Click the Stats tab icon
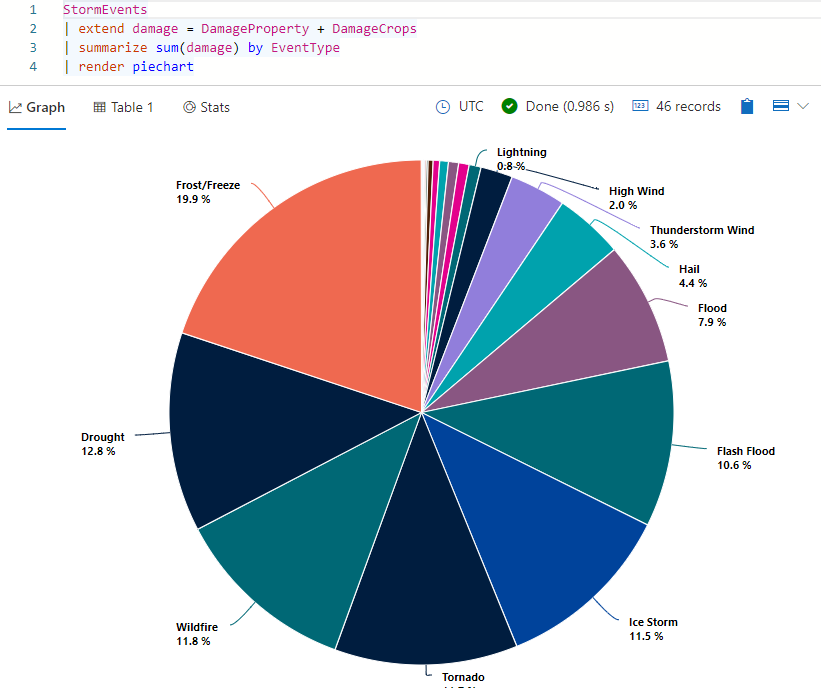Image resolution: width=821 pixels, height=688 pixels. tap(189, 107)
